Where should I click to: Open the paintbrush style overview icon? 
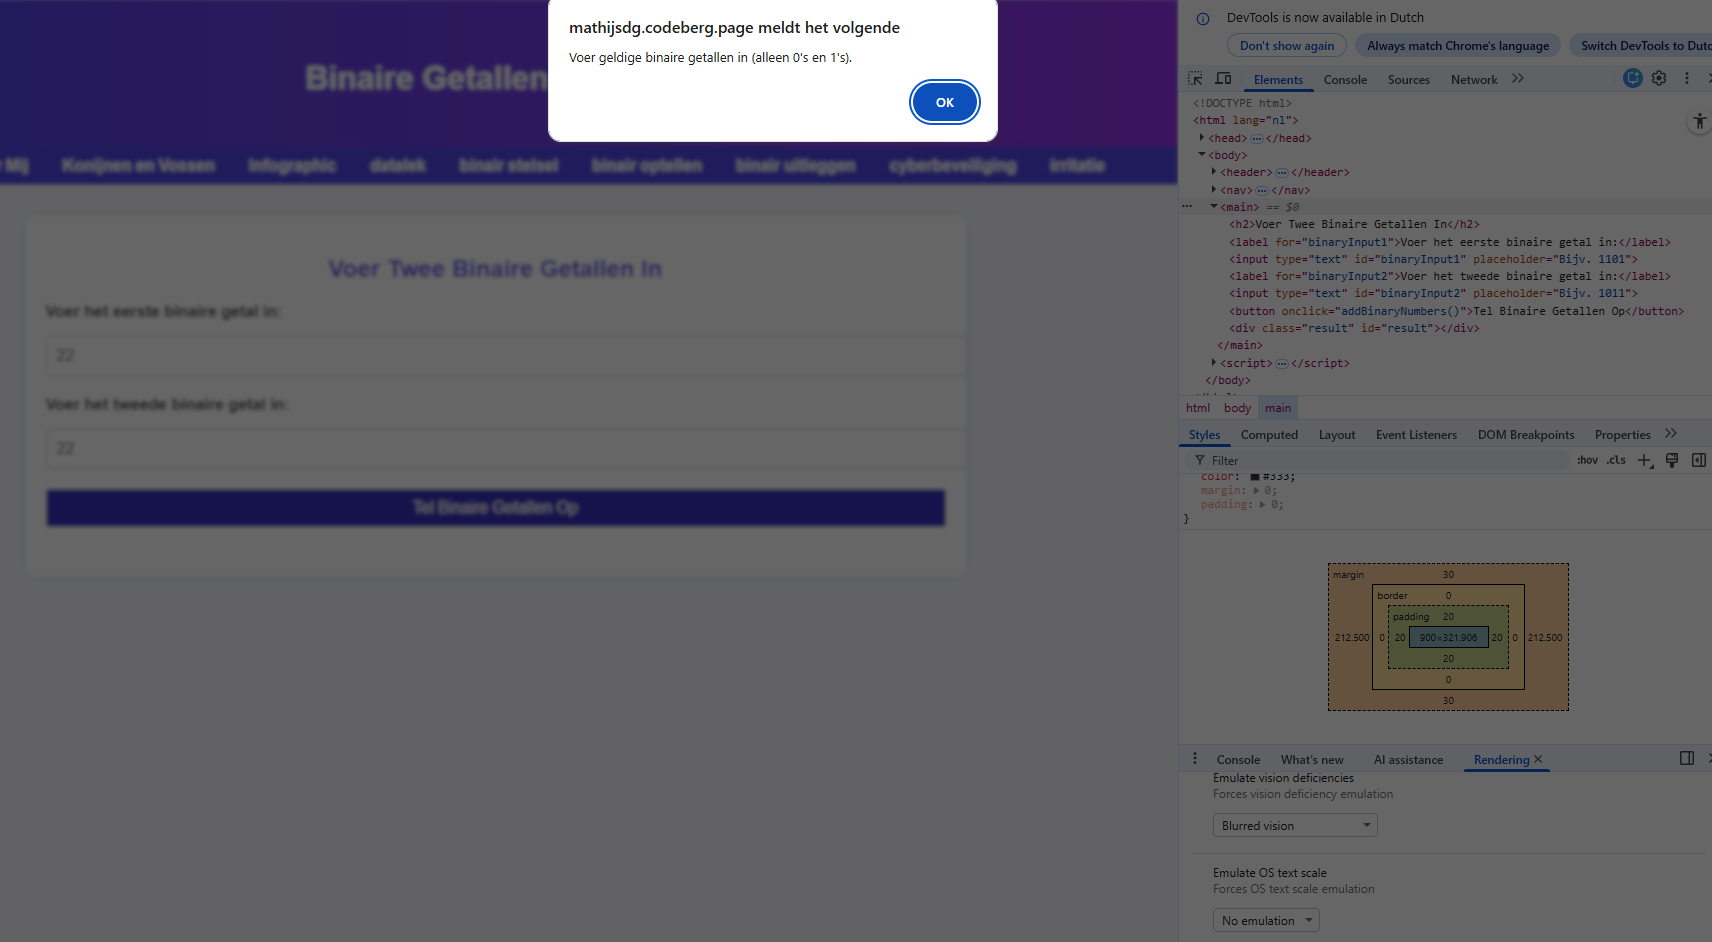1672,460
